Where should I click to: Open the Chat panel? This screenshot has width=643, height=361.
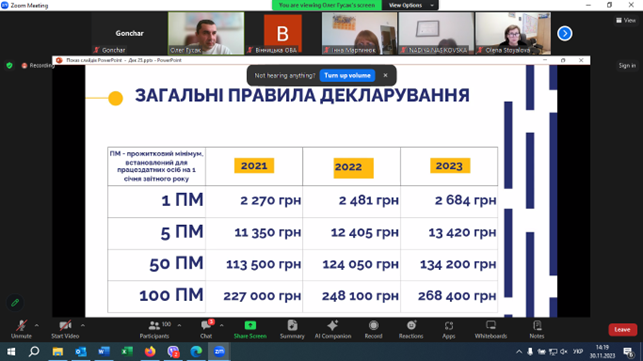tap(206, 329)
